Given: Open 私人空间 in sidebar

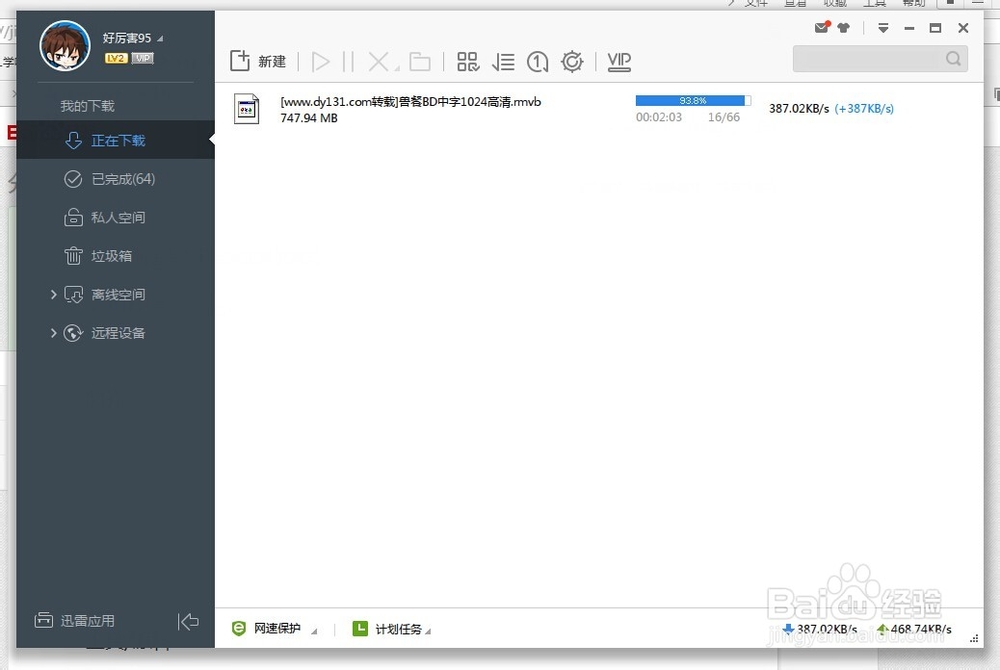Looking at the screenshot, I should [115, 217].
